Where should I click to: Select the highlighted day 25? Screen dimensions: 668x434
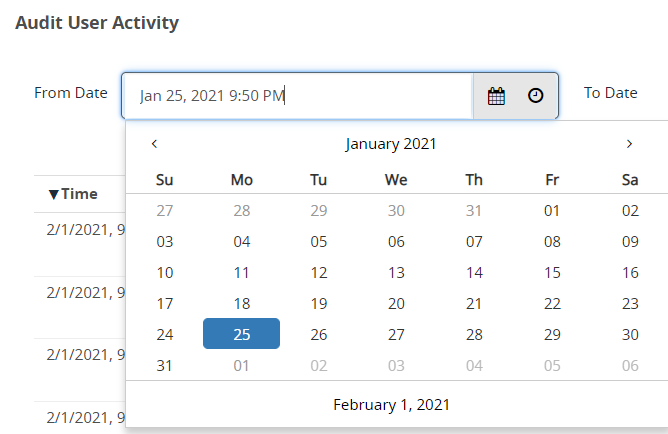coord(242,334)
